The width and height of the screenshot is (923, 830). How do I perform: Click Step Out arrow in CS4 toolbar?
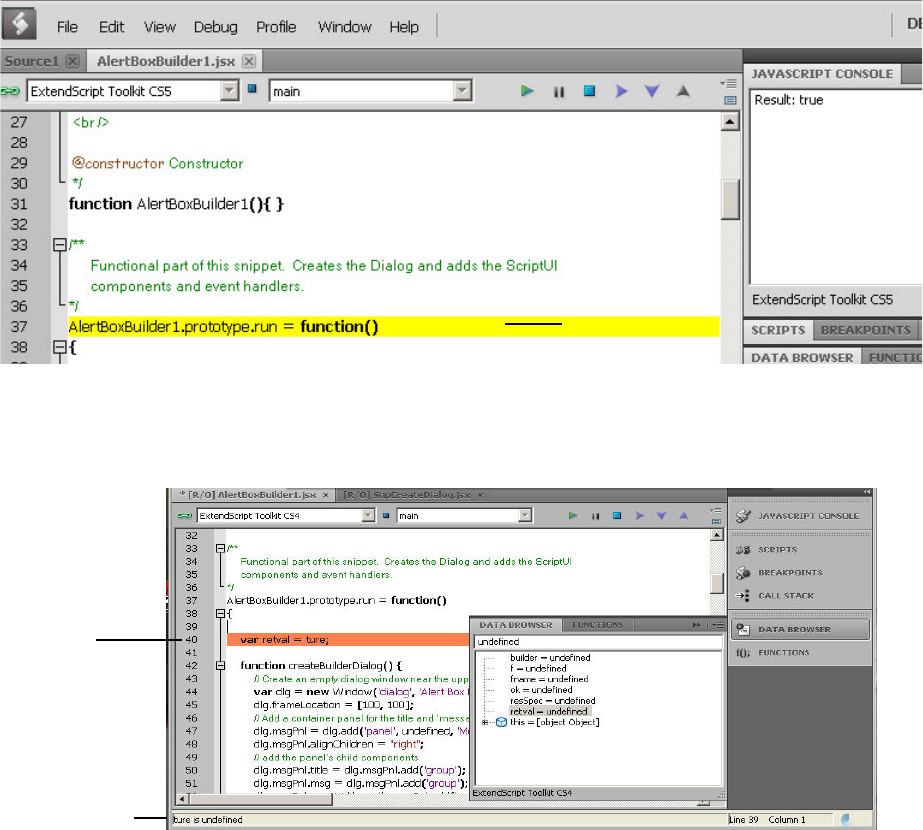[683, 516]
